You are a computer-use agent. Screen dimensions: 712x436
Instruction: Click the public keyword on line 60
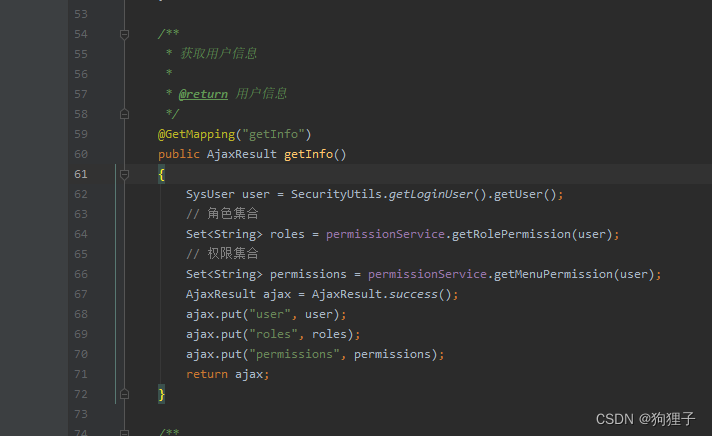coord(178,154)
